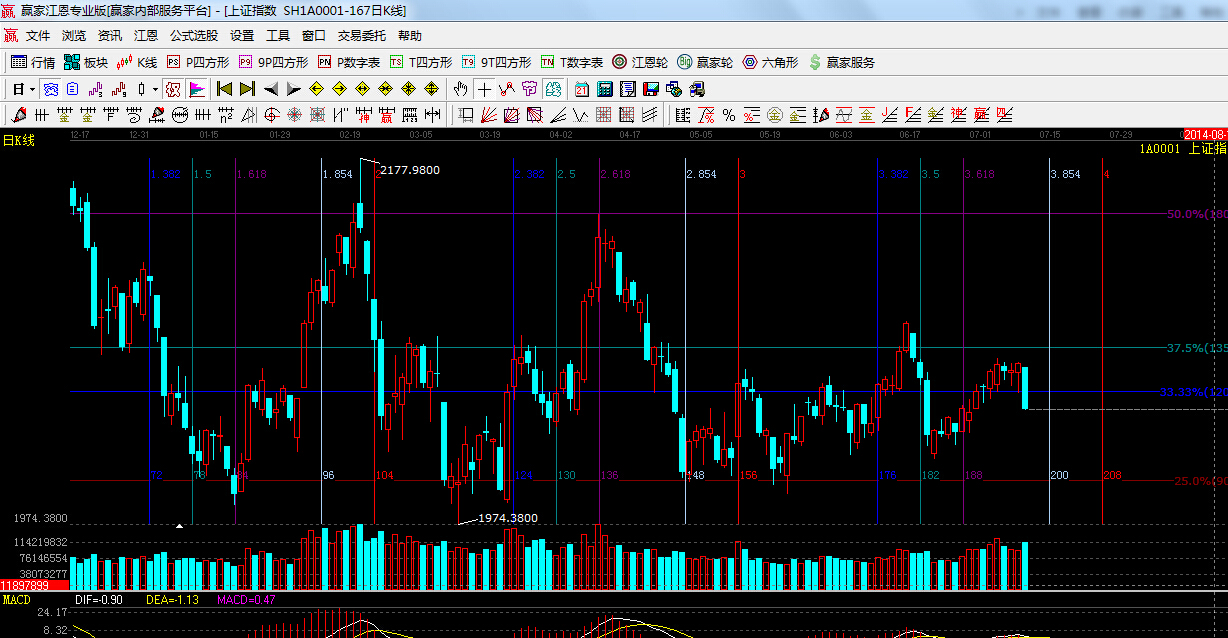Viewport: 1228px width, 638px height.
Task: Toggle the colored volume flag chart button
Action: [x=196, y=89]
